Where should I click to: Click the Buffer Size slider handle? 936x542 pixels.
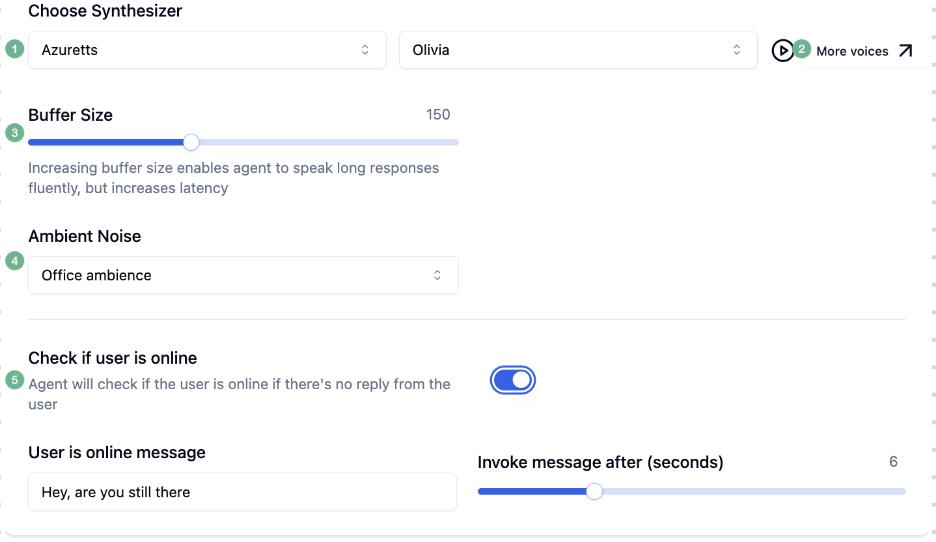coord(191,142)
